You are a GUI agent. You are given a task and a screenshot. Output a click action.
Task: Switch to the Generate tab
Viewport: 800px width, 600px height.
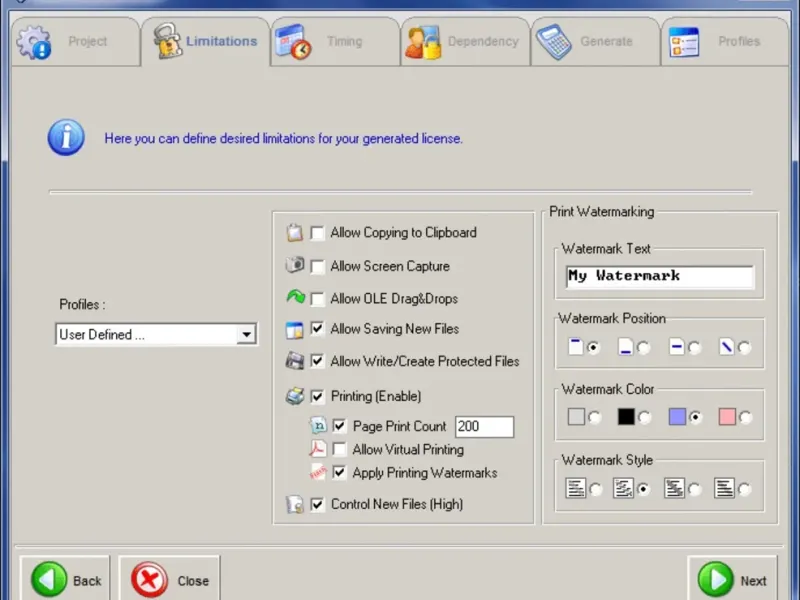click(596, 42)
